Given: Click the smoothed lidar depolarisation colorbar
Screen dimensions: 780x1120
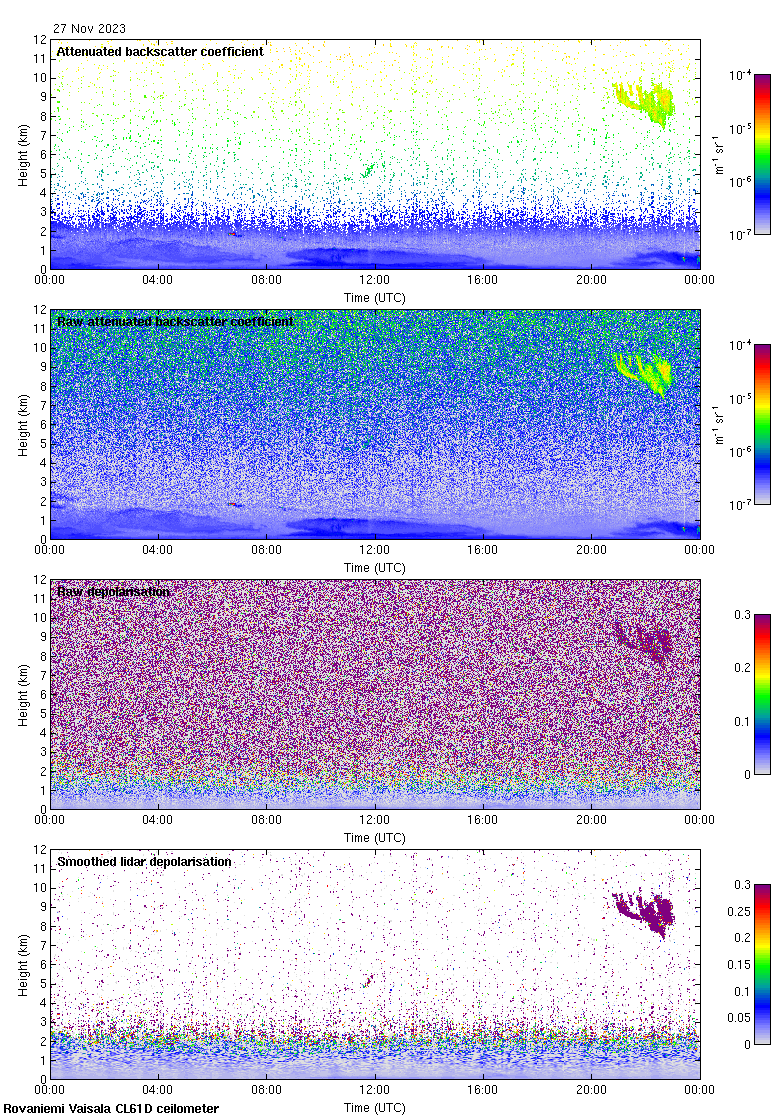Looking at the screenshot, I should coord(762,964).
